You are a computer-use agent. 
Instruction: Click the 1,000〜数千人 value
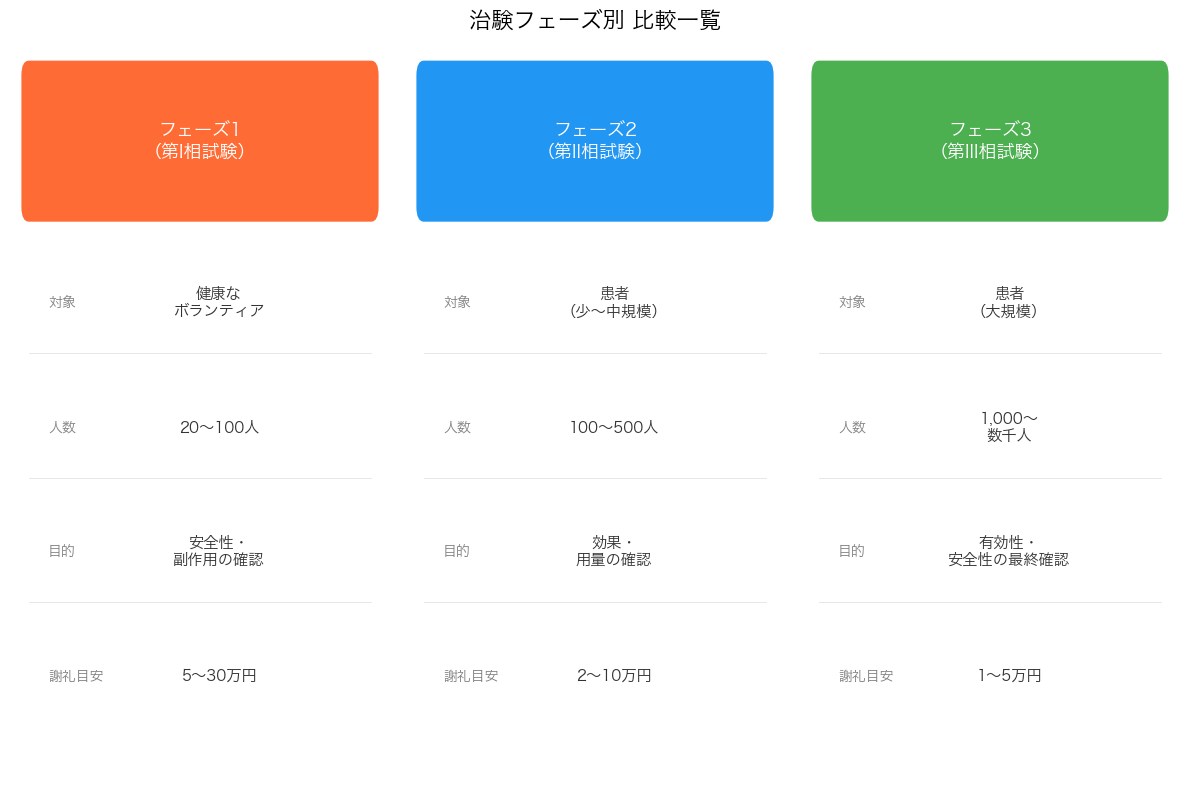coord(1009,426)
